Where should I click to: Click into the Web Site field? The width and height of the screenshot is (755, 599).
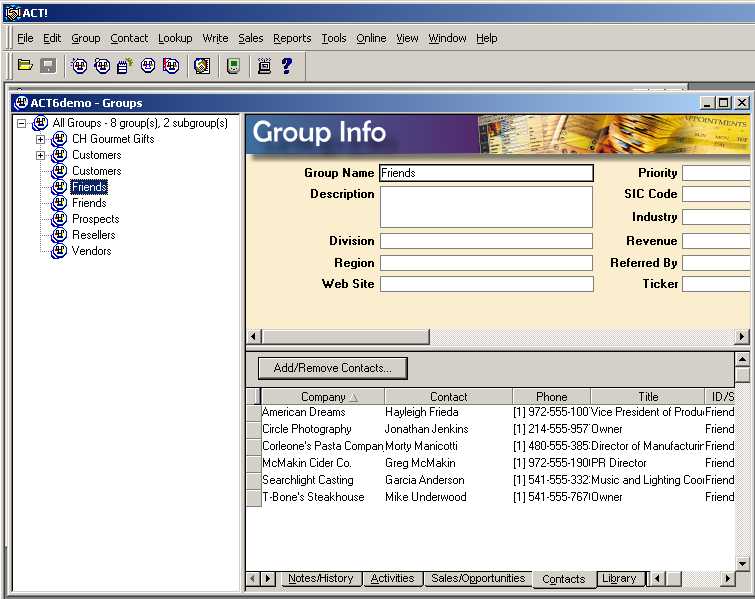pyautogui.click(x=486, y=284)
